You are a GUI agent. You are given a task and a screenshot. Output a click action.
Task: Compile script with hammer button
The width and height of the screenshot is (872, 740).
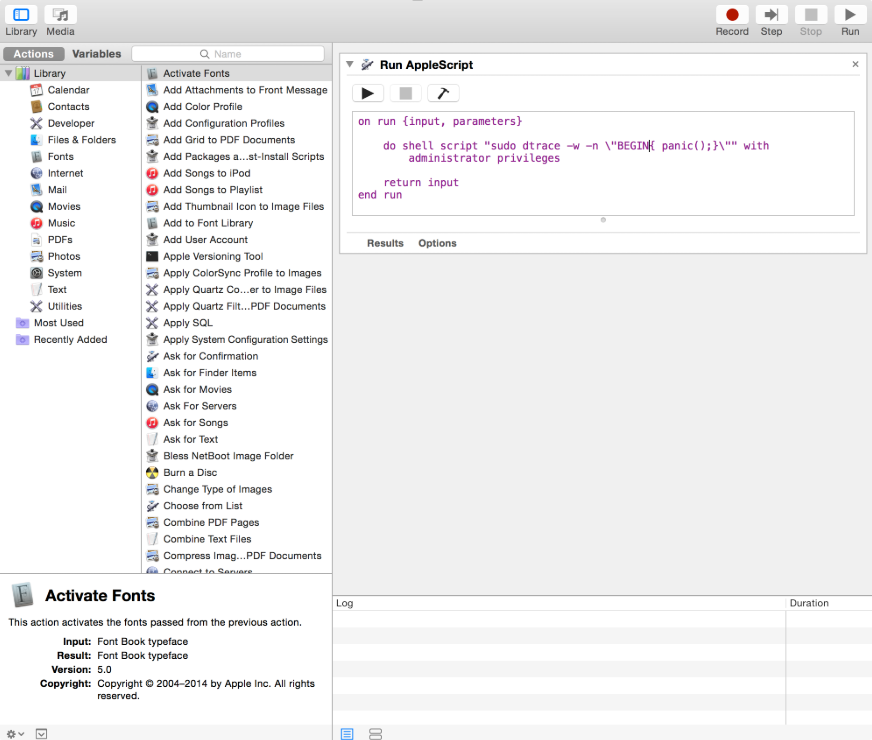[443, 93]
